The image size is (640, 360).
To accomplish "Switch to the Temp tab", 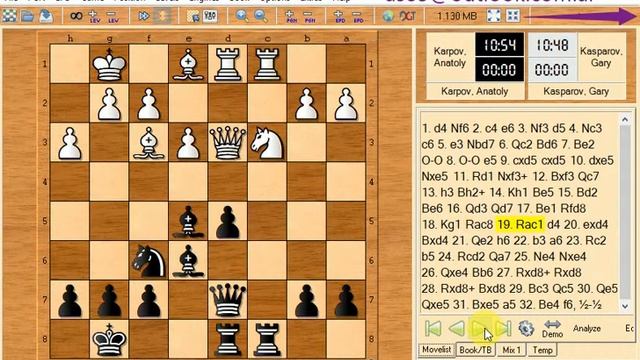I will pyautogui.click(x=542, y=350).
